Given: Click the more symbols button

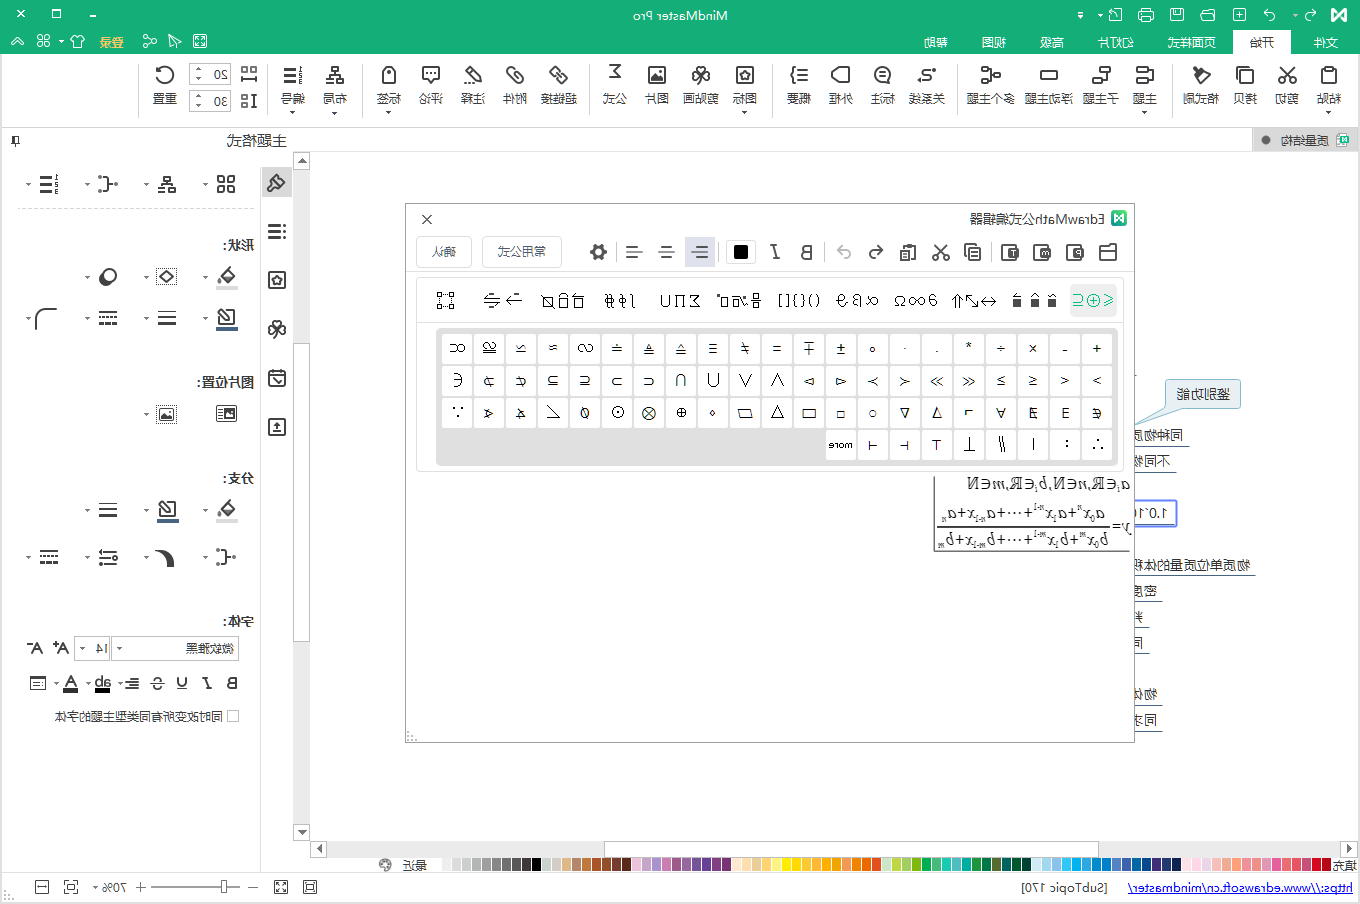Looking at the screenshot, I should point(841,444).
